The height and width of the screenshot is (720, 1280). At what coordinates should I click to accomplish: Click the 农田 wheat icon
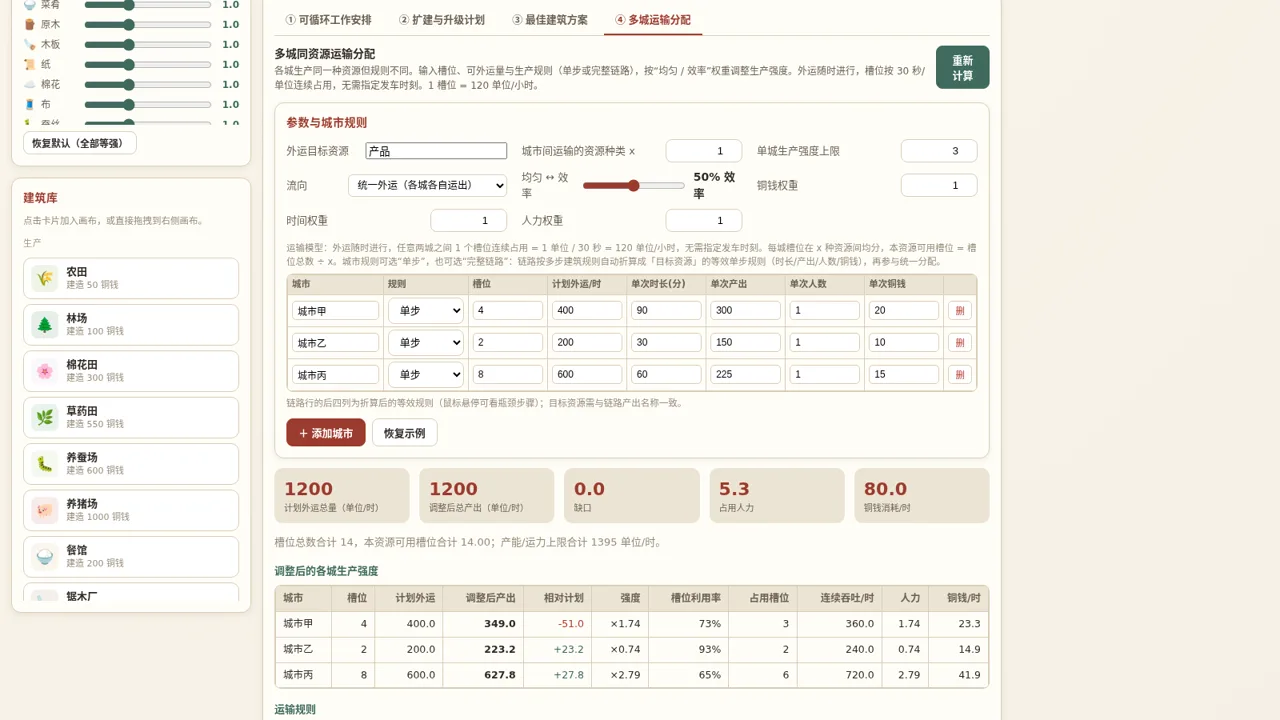click(x=44, y=278)
